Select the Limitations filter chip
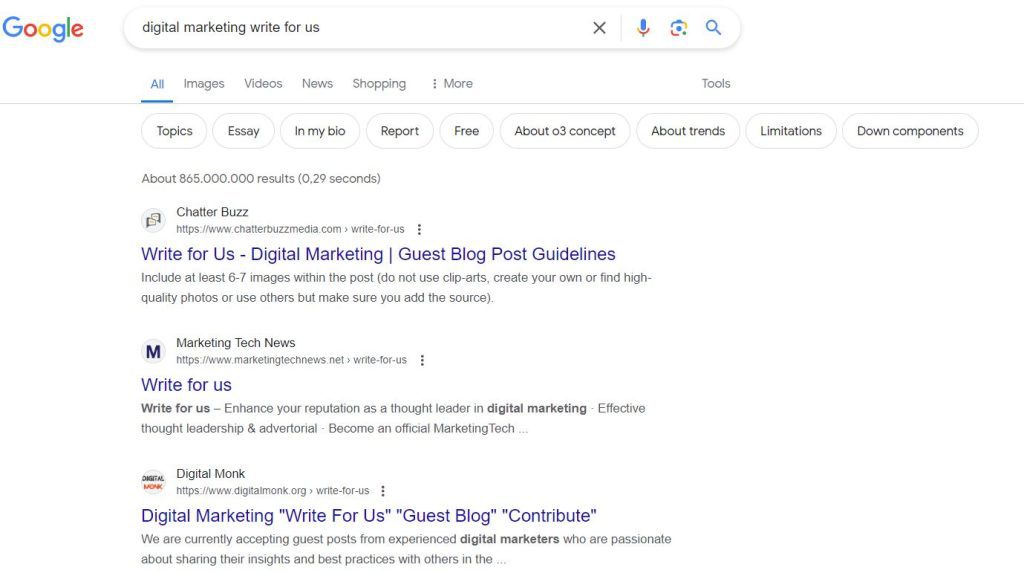This screenshot has height=573, width=1024. click(791, 131)
